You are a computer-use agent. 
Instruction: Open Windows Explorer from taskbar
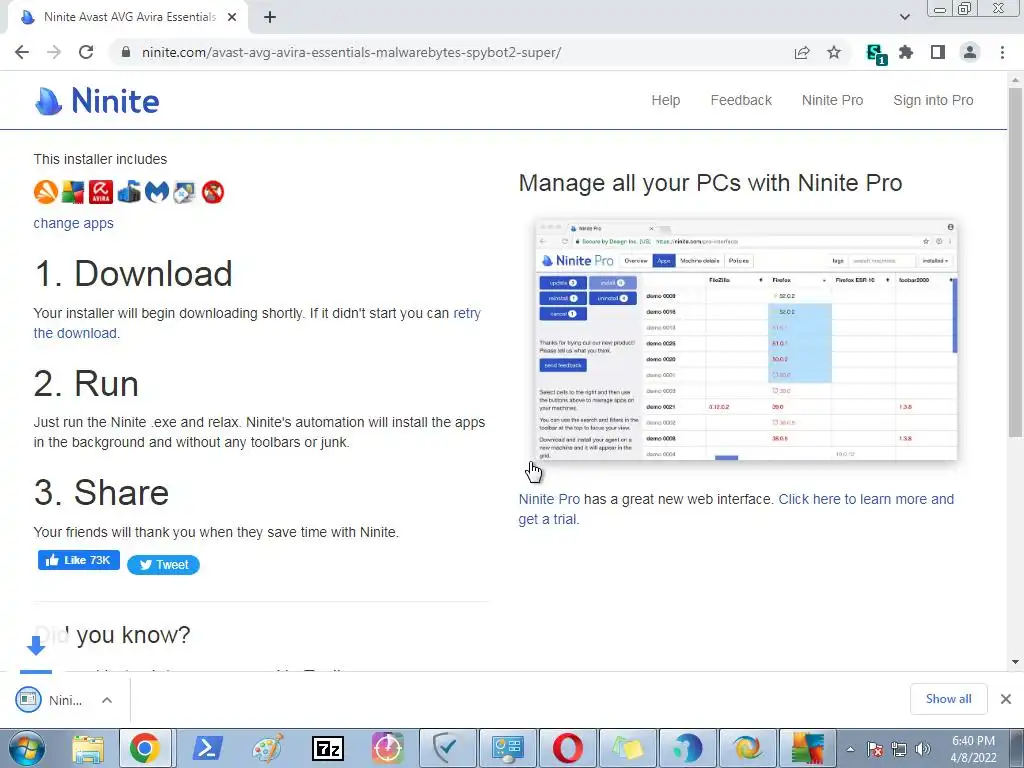tap(88, 748)
